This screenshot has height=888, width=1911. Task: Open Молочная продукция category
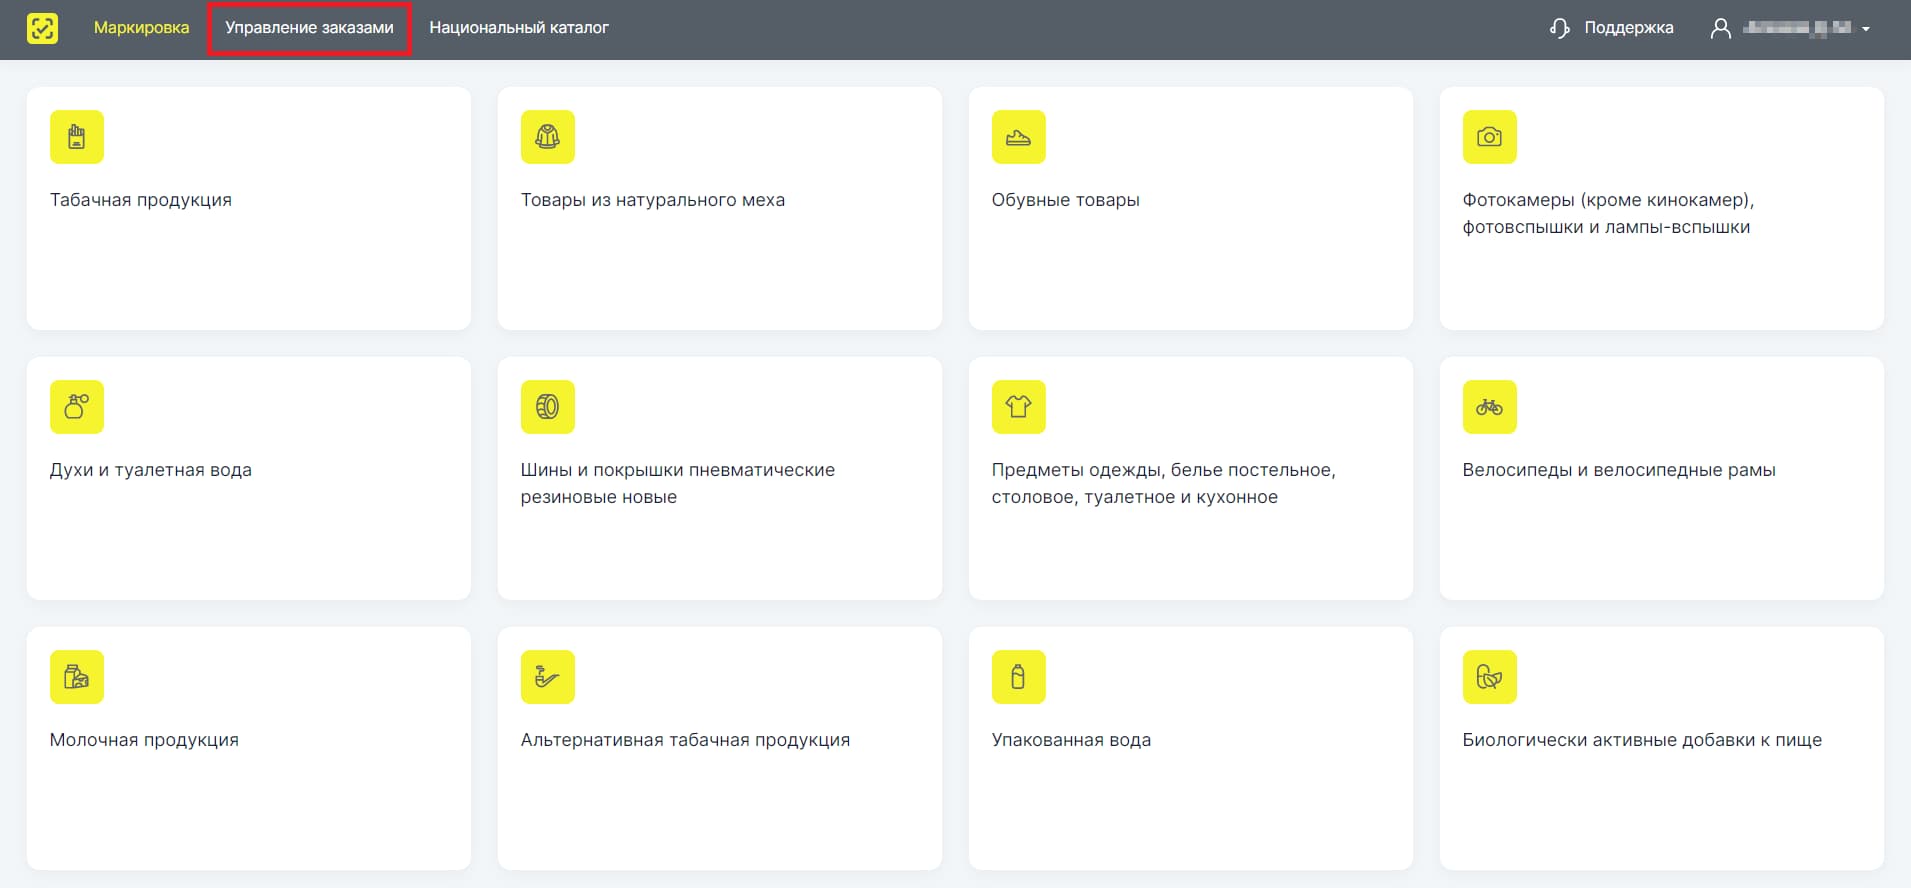click(249, 748)
